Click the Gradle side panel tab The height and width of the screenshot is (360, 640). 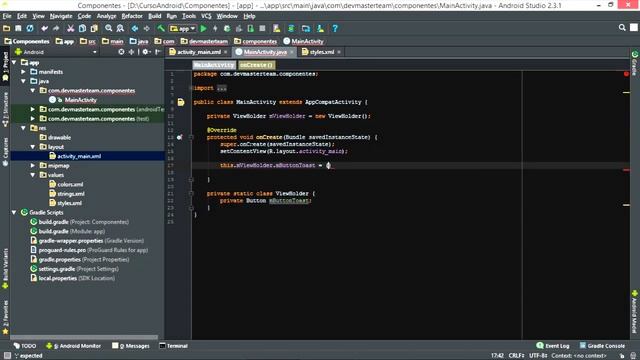(635, 63)
